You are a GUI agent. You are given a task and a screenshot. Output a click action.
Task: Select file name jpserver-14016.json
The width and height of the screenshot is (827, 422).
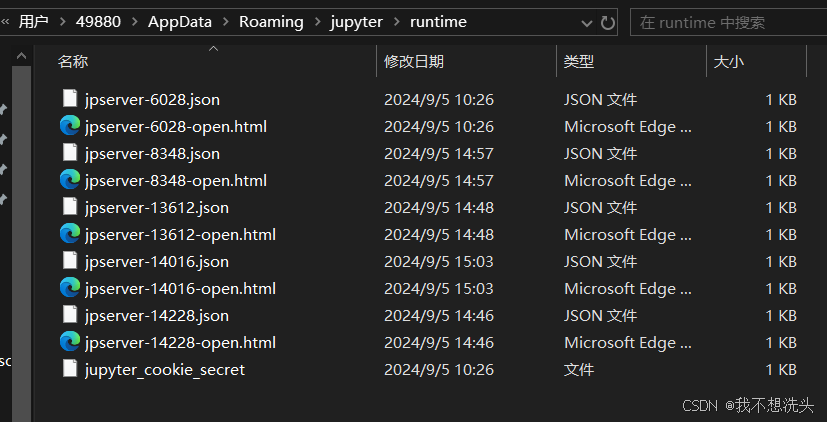pyautogui.click(x=157, y=261)
